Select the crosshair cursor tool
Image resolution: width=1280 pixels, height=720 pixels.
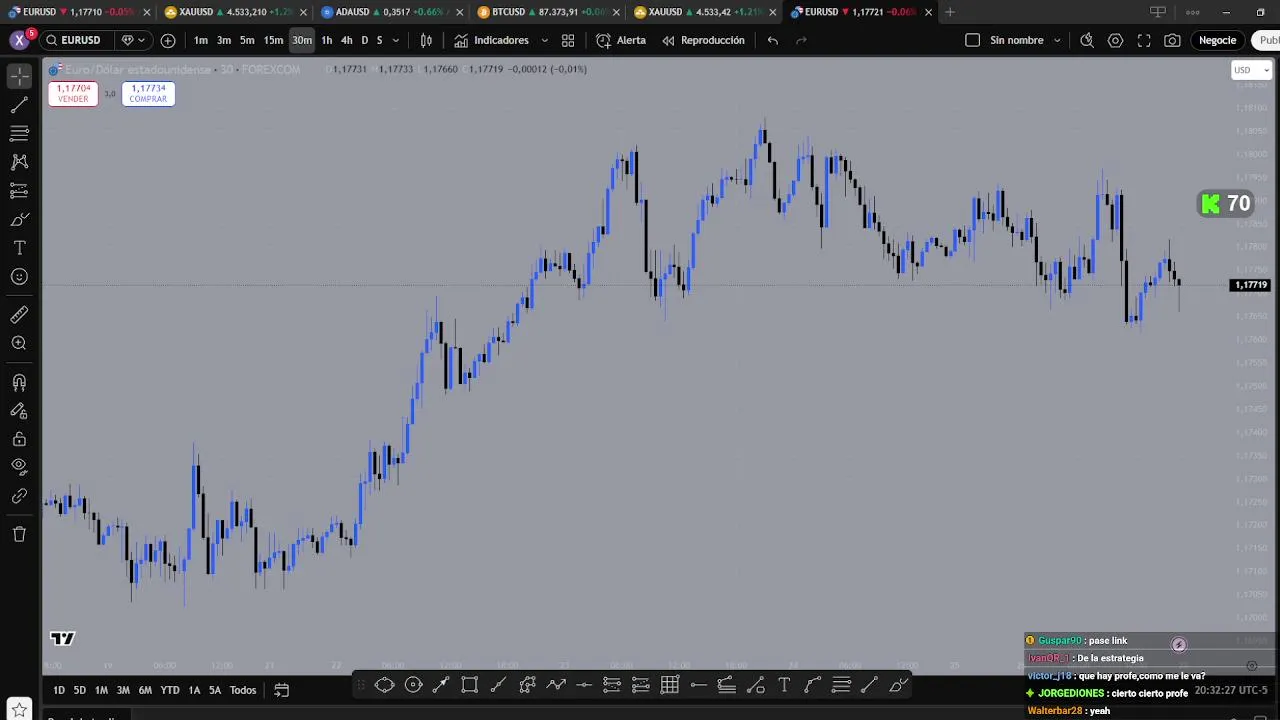point(19,76)
